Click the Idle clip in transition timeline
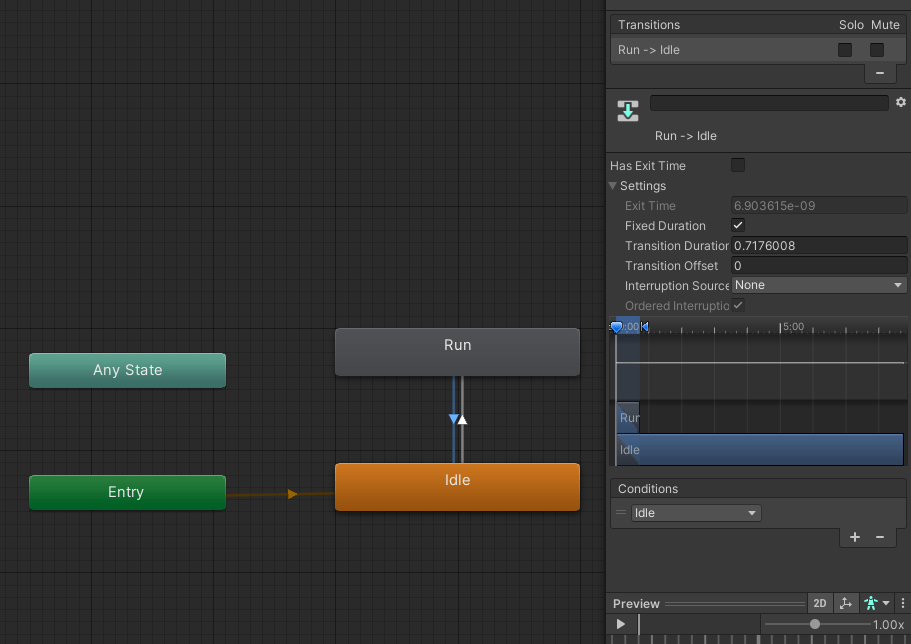This screenshot has height=644, width=911. coord(760,449)
